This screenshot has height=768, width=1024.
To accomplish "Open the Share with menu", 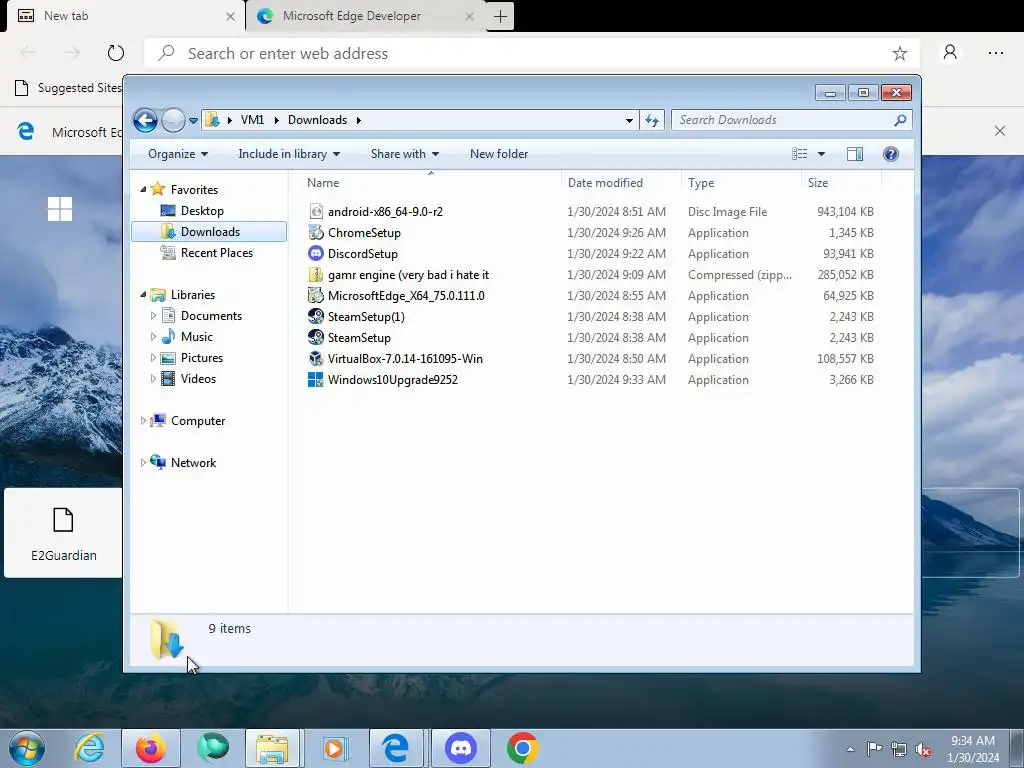I will coord(404,154).
